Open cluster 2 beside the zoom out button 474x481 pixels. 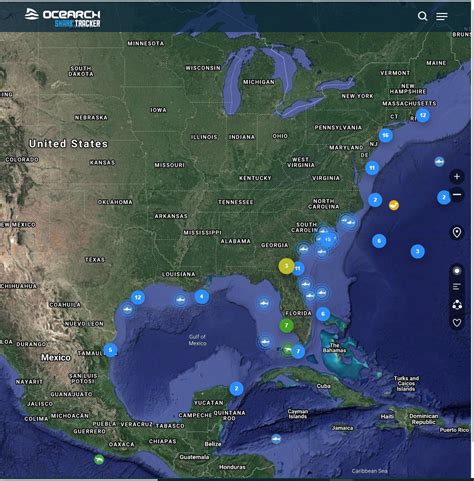tap(444, 197)
